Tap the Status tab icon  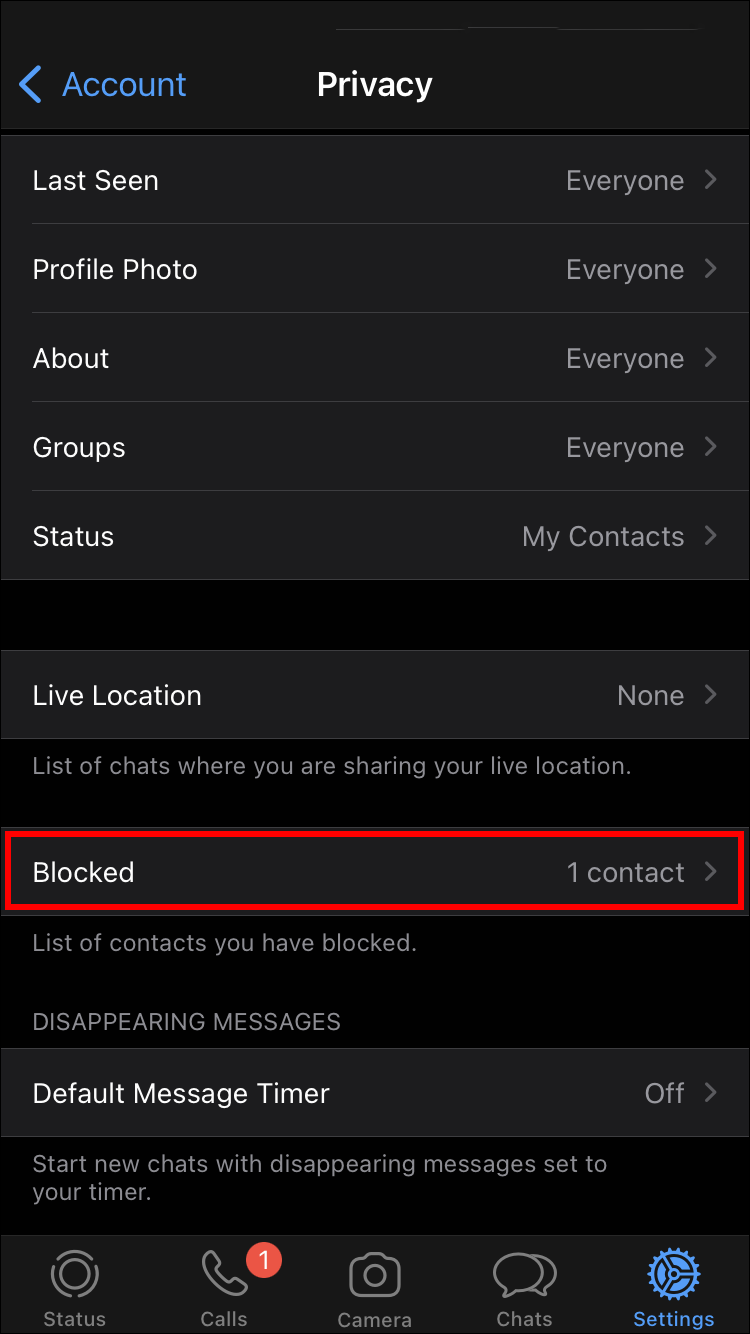pos(74,1276)
